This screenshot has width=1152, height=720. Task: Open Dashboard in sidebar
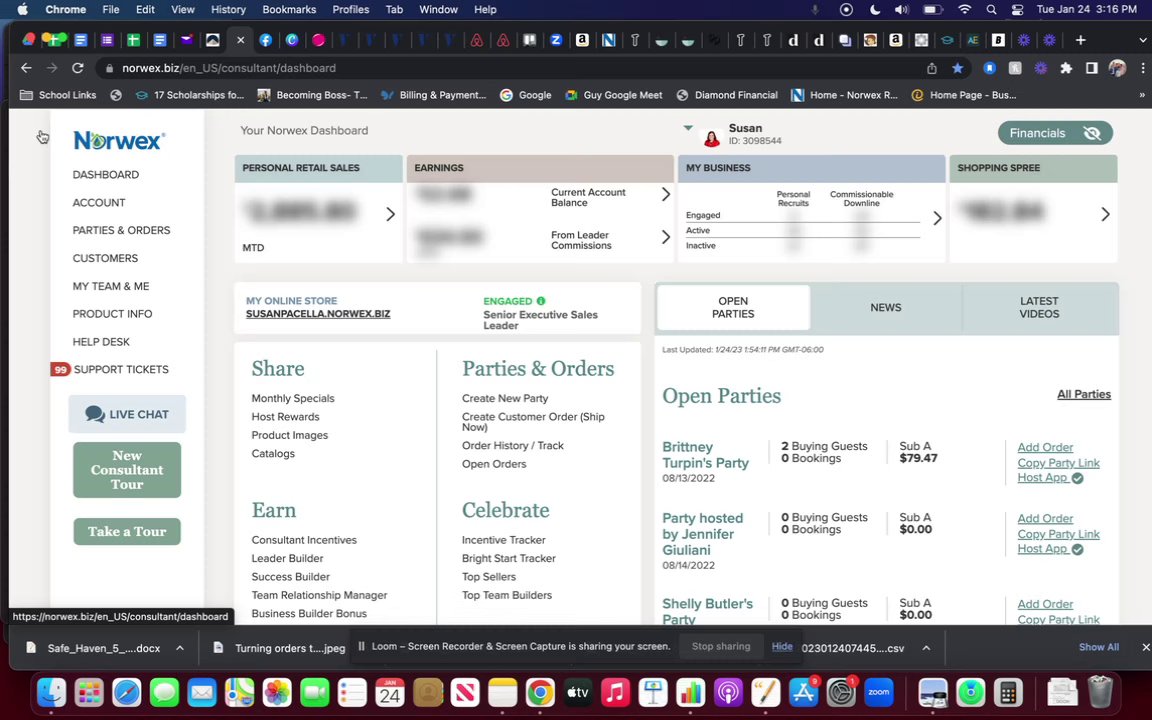pyautogui.click(x=106, y=174)
